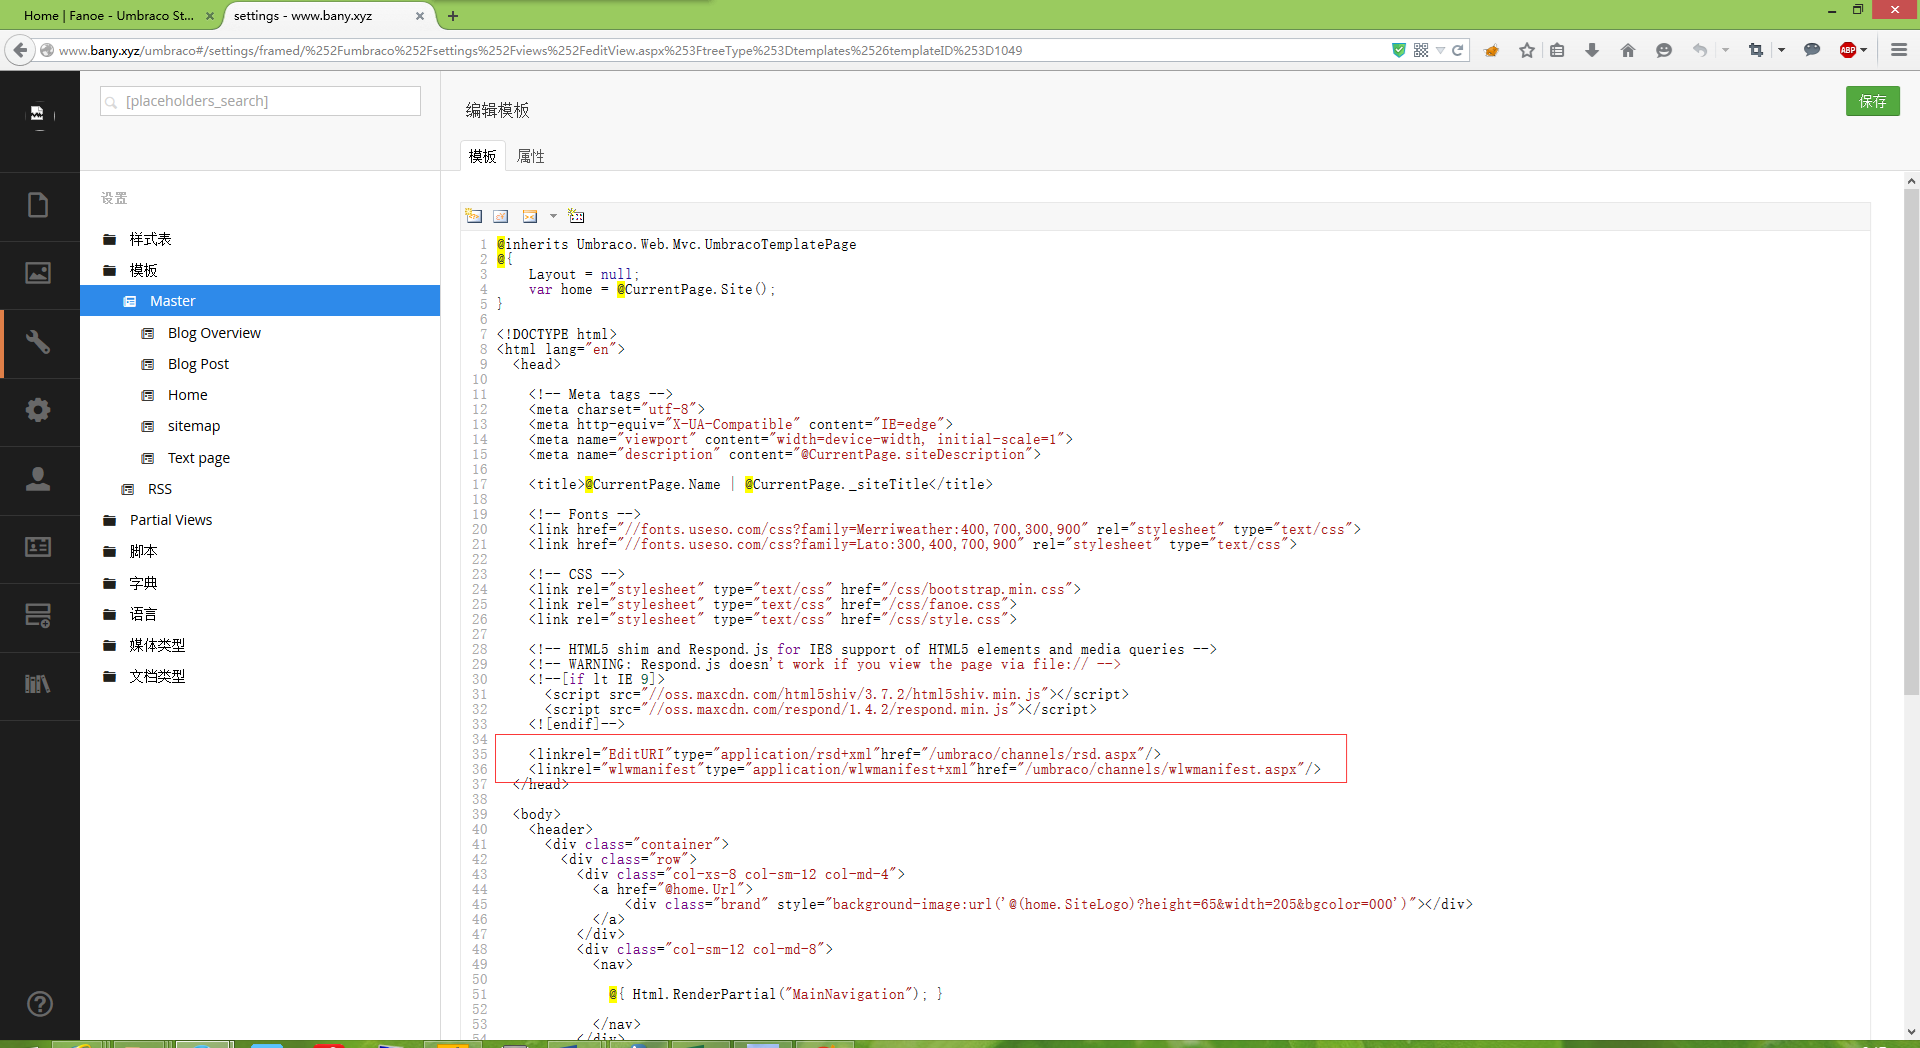Select the Blog Post template

pyautogui.click(x=198, y=364)
